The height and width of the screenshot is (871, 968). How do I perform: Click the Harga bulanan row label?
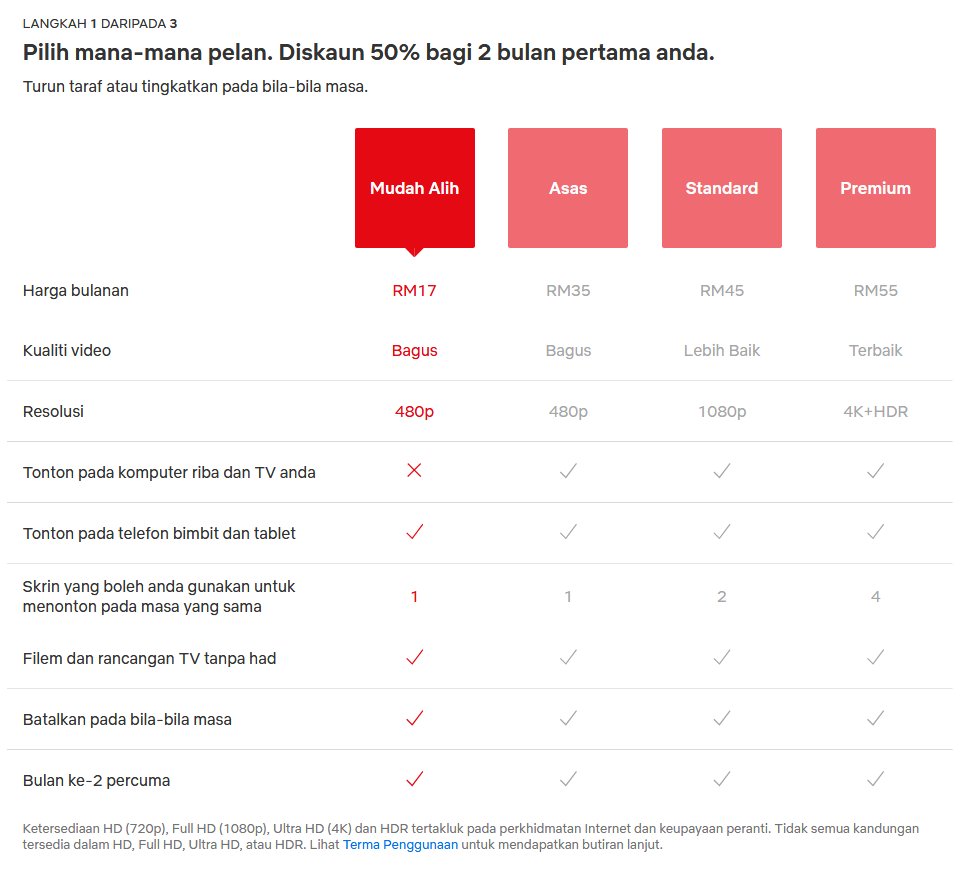[x=76, y=291]
